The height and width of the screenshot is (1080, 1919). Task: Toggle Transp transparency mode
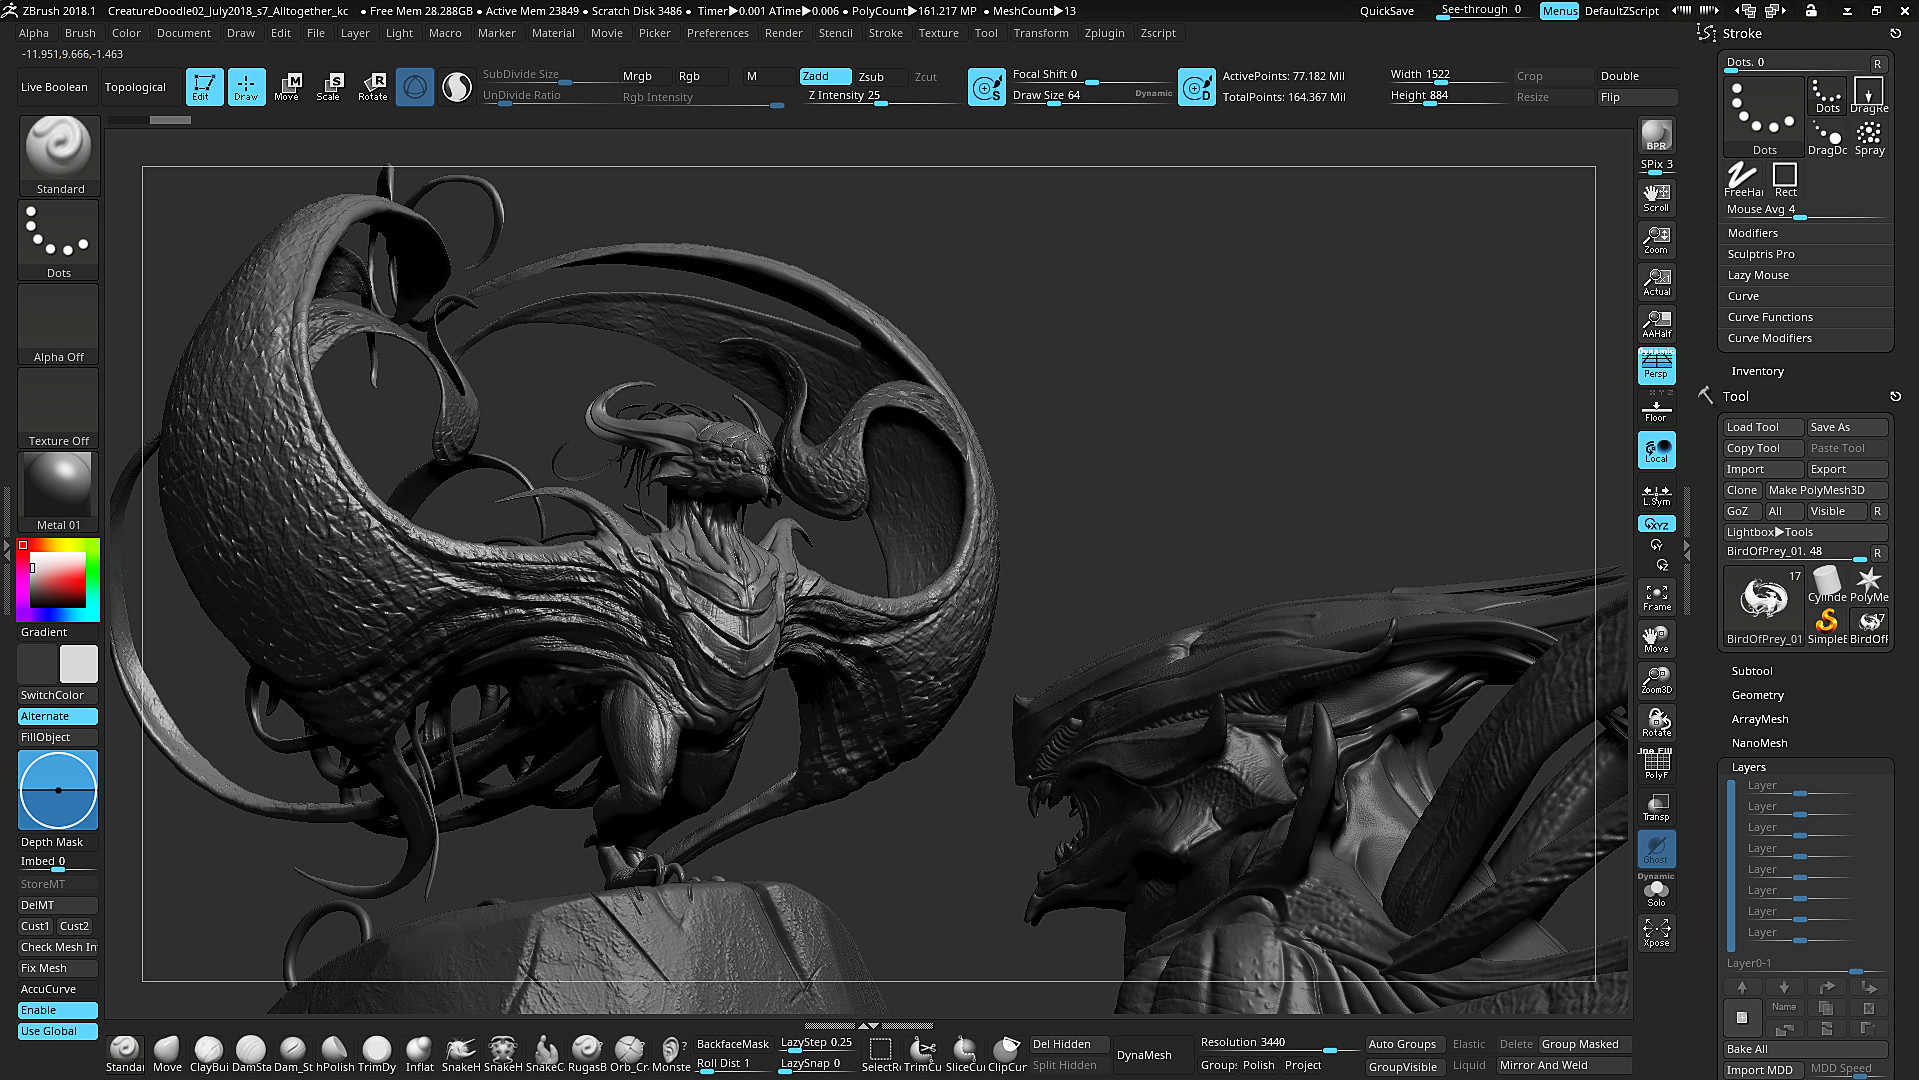1656,807
